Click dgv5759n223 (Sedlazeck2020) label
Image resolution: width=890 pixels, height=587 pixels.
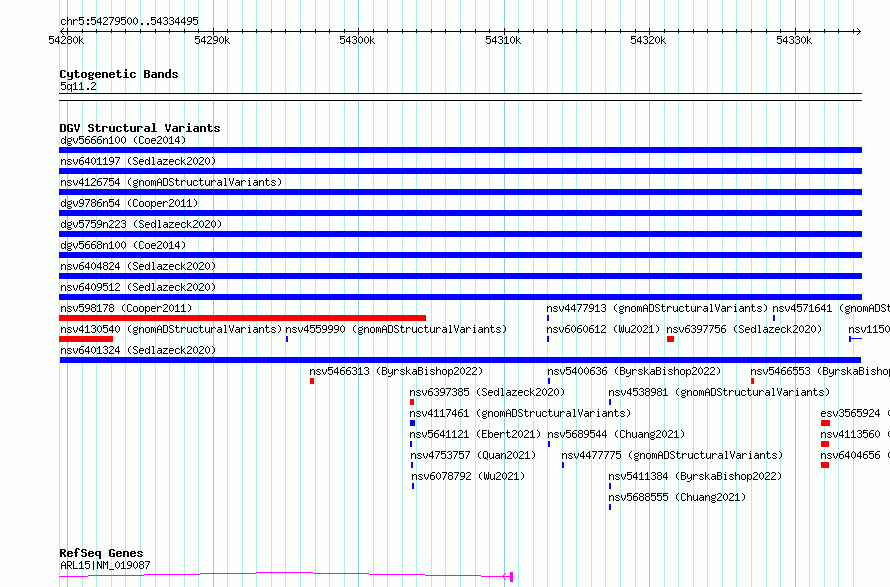(x=141, y=224)
